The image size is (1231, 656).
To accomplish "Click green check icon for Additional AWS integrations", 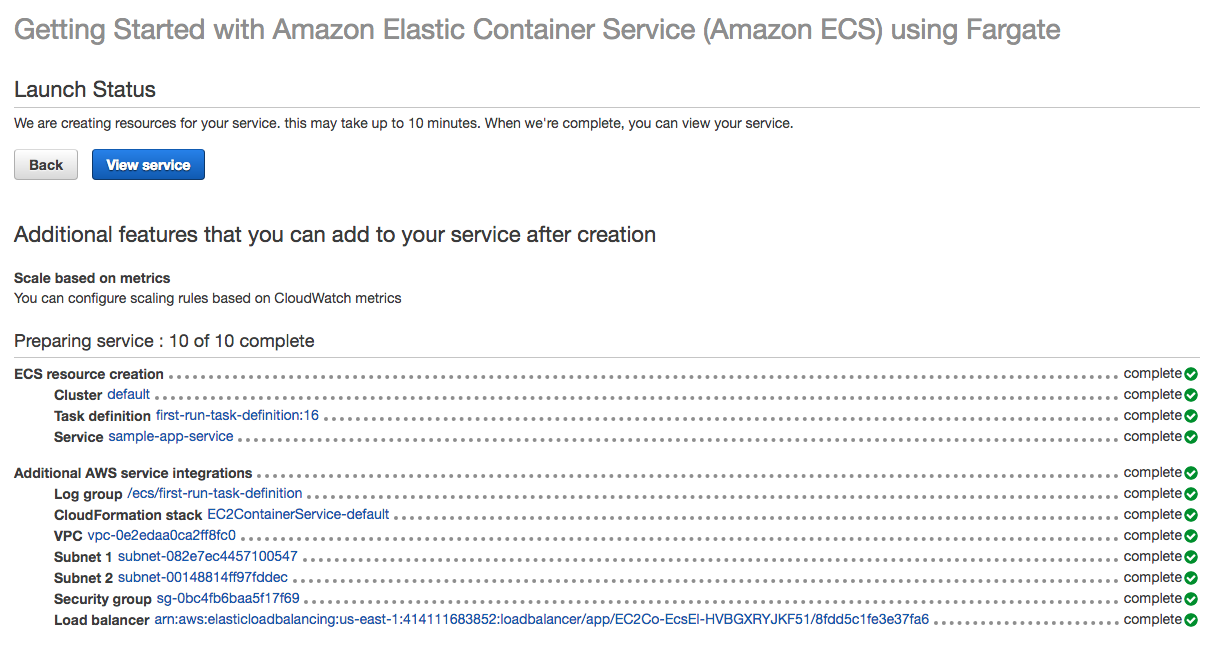I will click(x=1191, y=473).
